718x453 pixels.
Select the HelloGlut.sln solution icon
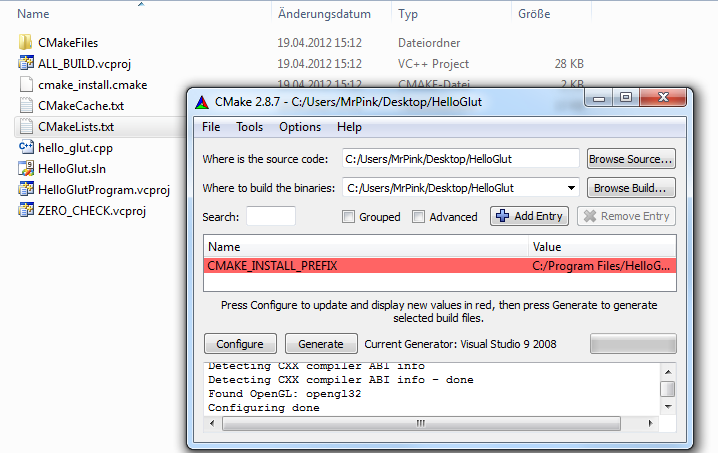pyautogui.click(x=26, y=169)
